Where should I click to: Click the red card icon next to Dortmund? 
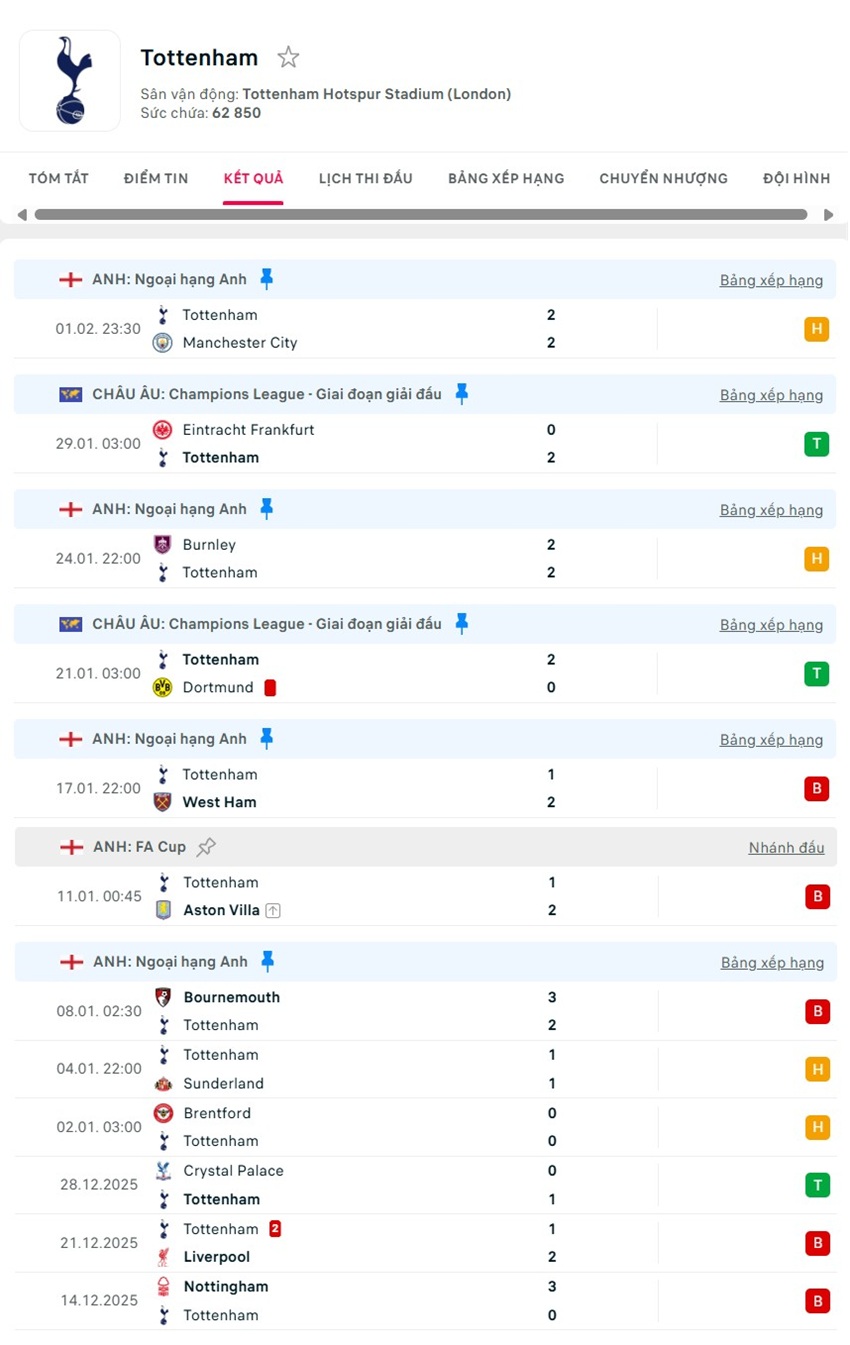point(269,687)
